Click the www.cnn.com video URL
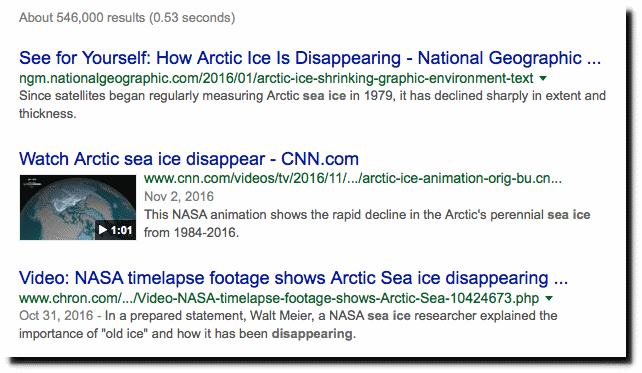The image size is (642, 373). (353, 179)
